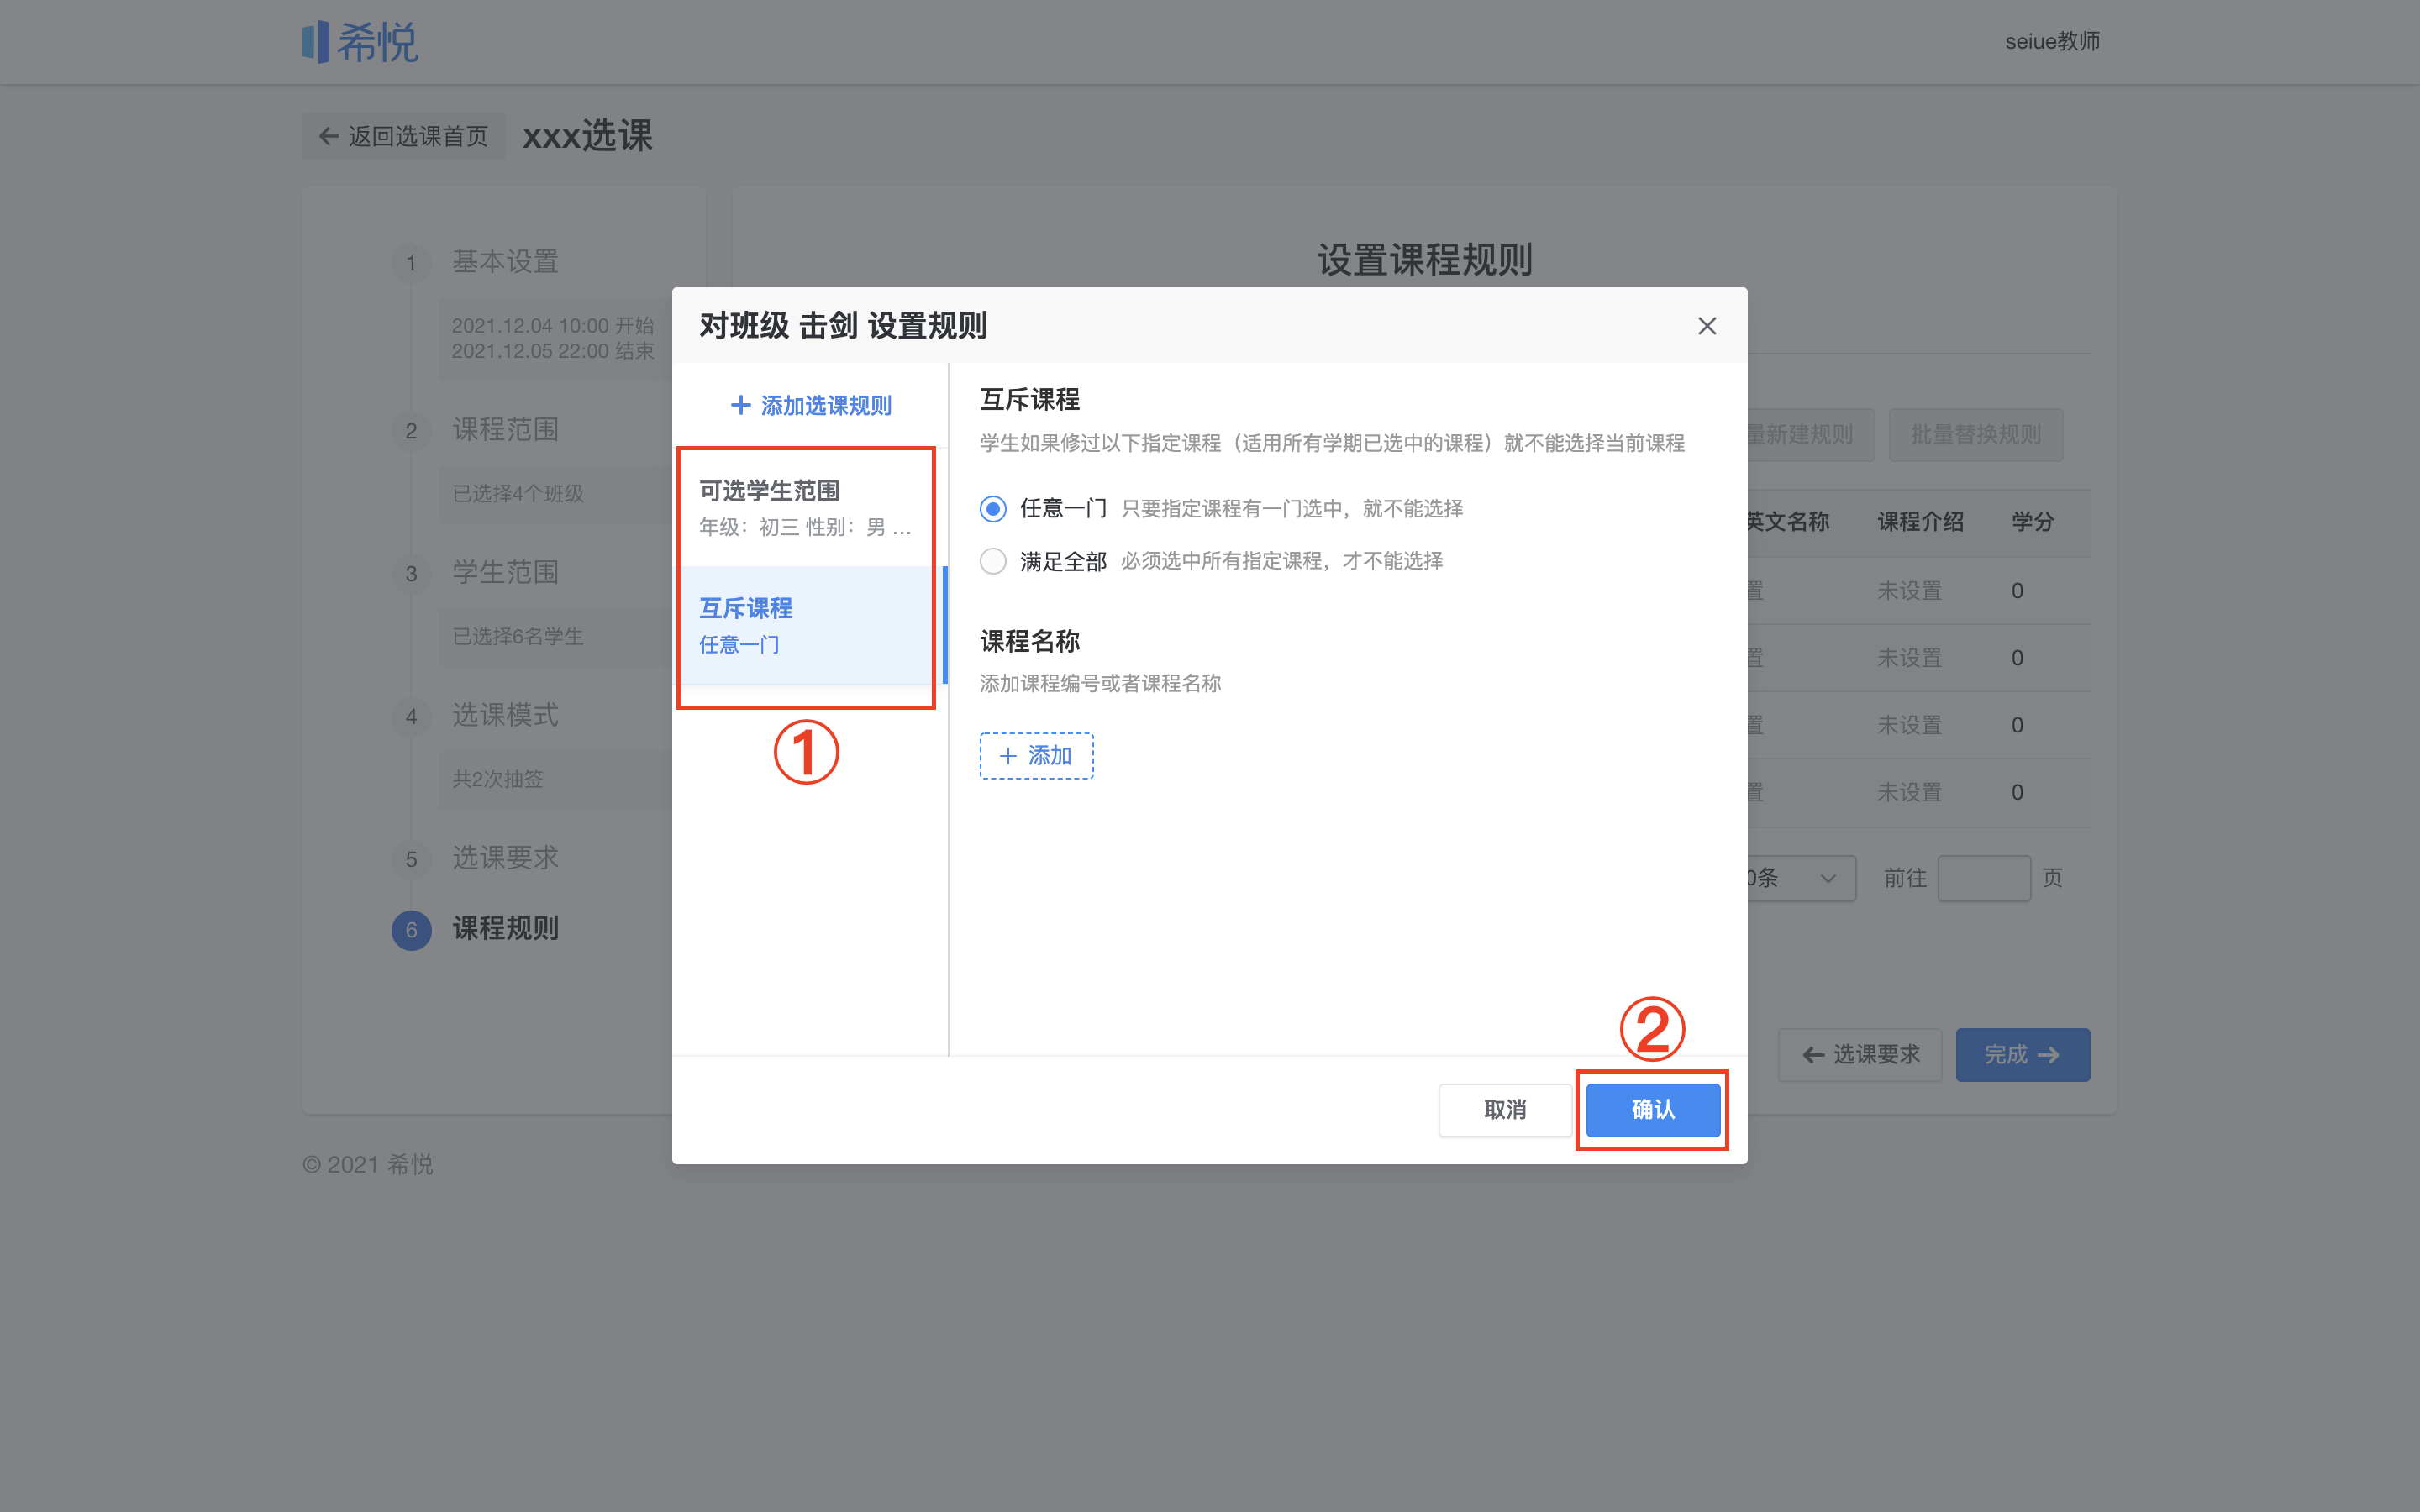The image size is (2420, 1512).
Task: Click the dashed 添加 course button
Action: click(1036, 756)
